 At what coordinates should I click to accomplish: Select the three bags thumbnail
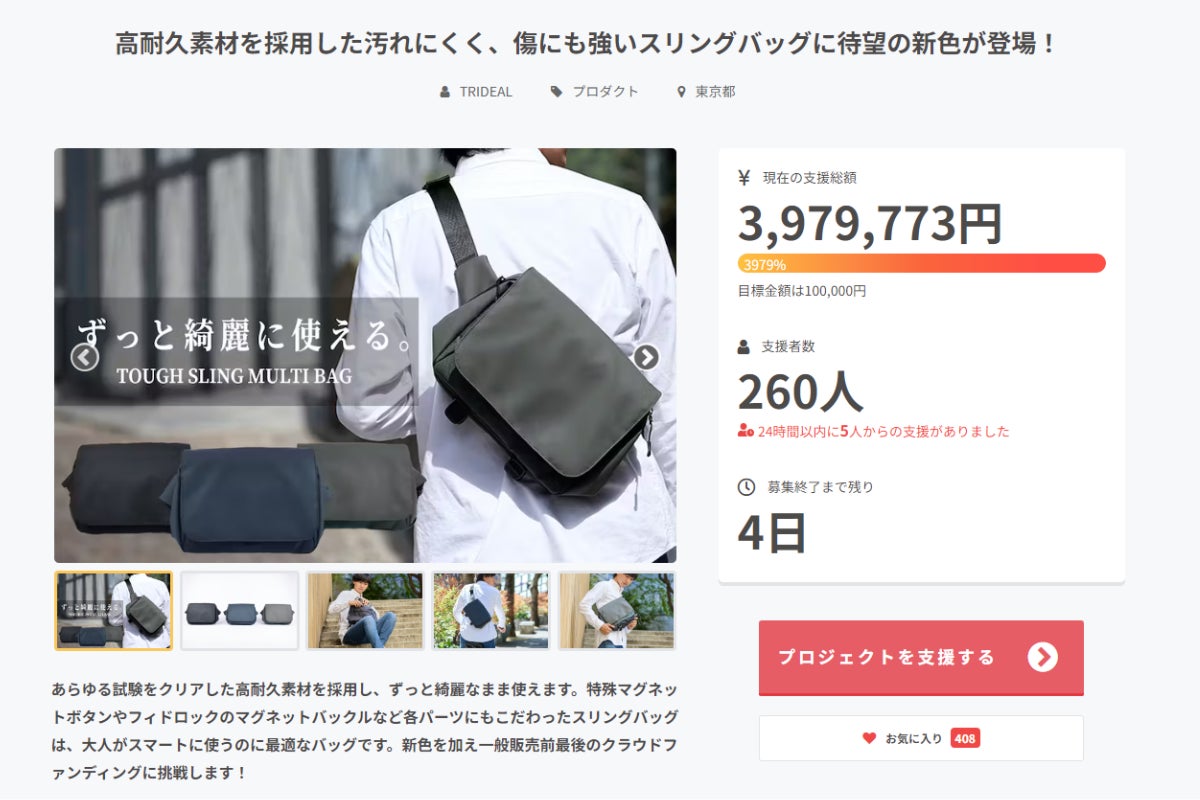click(240, 611)
